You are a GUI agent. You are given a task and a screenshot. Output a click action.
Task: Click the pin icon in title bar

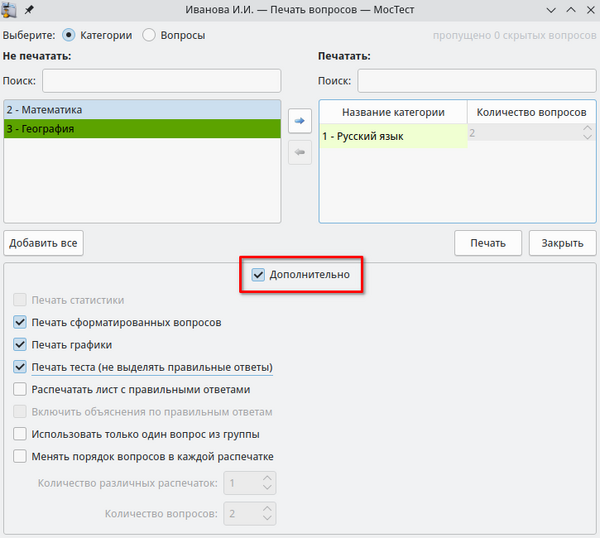click(x=30, y=10)
